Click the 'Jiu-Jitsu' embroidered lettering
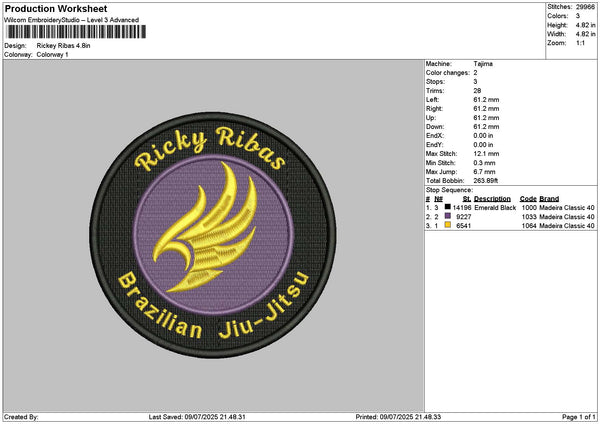 click(264, 306)
